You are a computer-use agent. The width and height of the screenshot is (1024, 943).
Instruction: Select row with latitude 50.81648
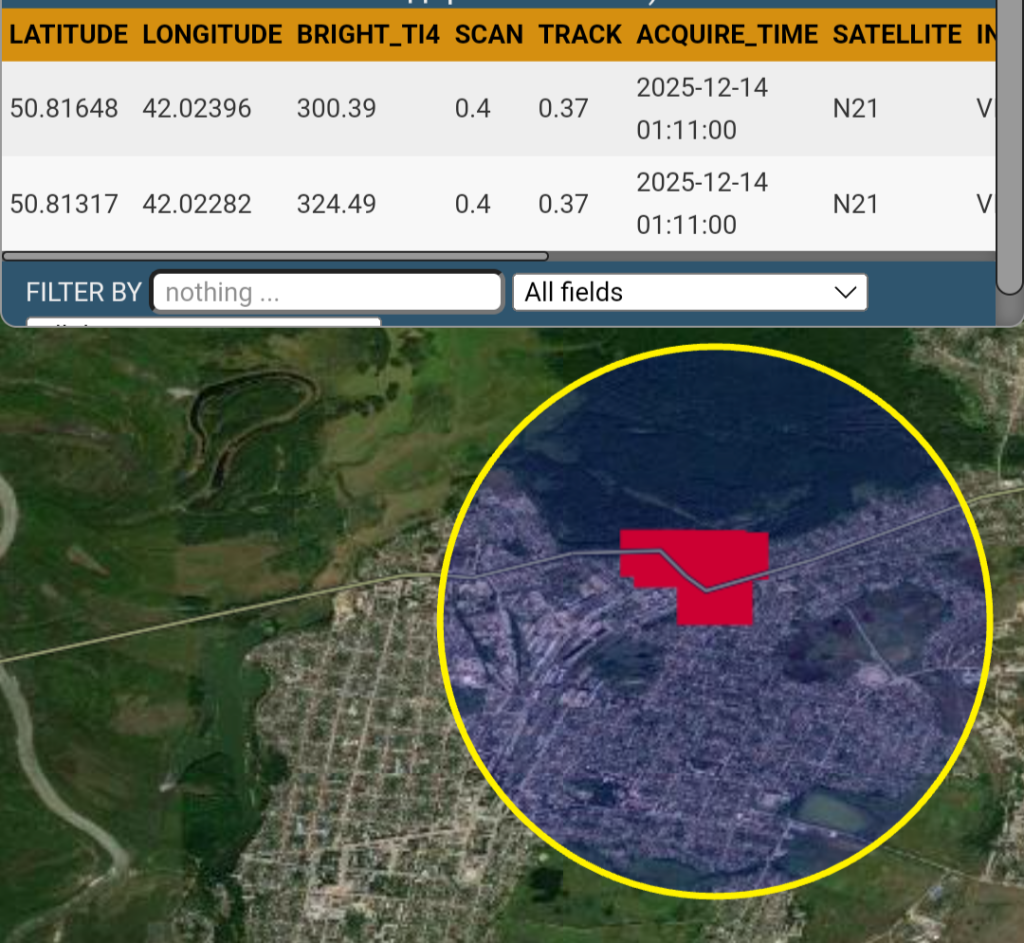(64, 108)
